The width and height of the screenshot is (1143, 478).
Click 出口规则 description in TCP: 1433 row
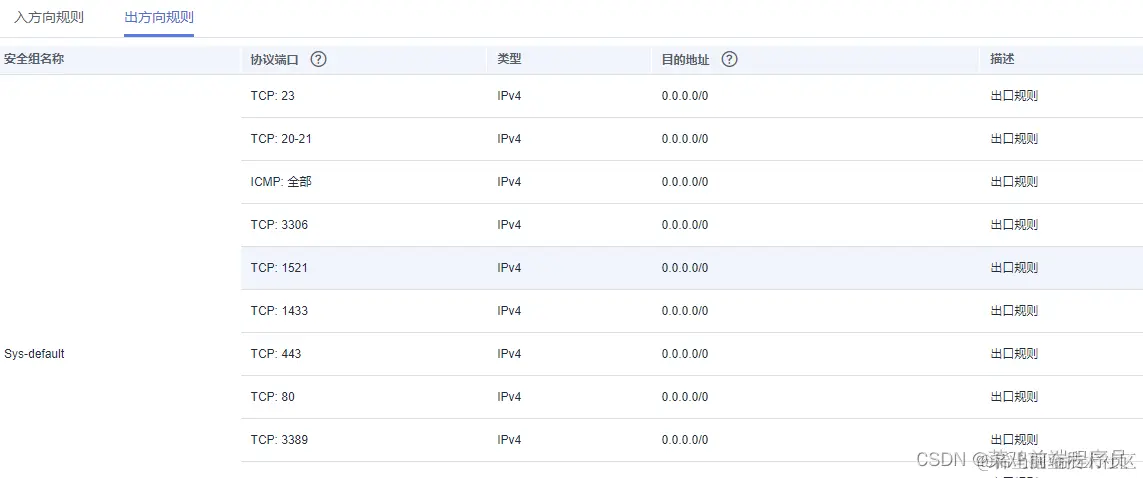pyautogui.click(x=1014, y=310)
